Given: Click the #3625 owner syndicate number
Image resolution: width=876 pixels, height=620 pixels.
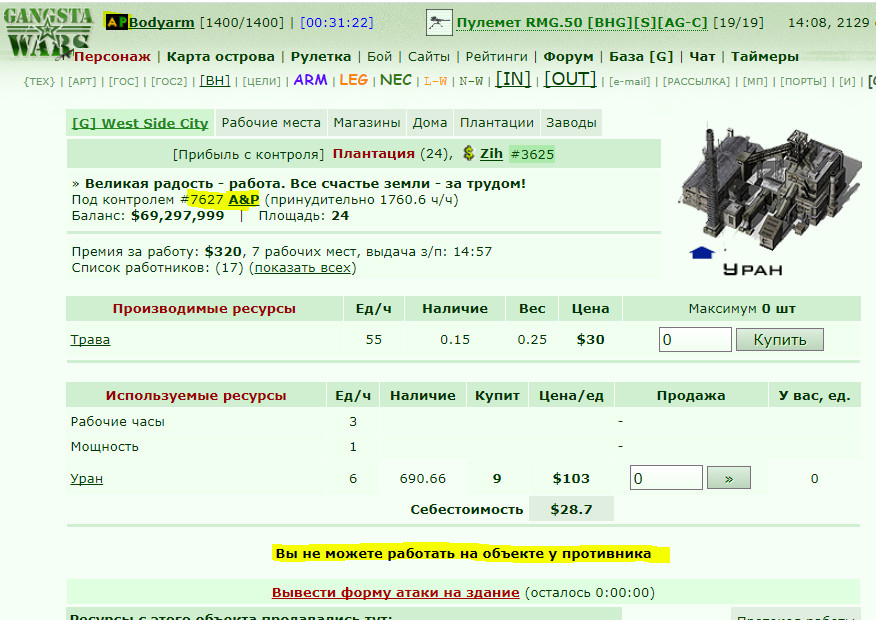Looking at the screenshot, I should (x=532, y=154).
